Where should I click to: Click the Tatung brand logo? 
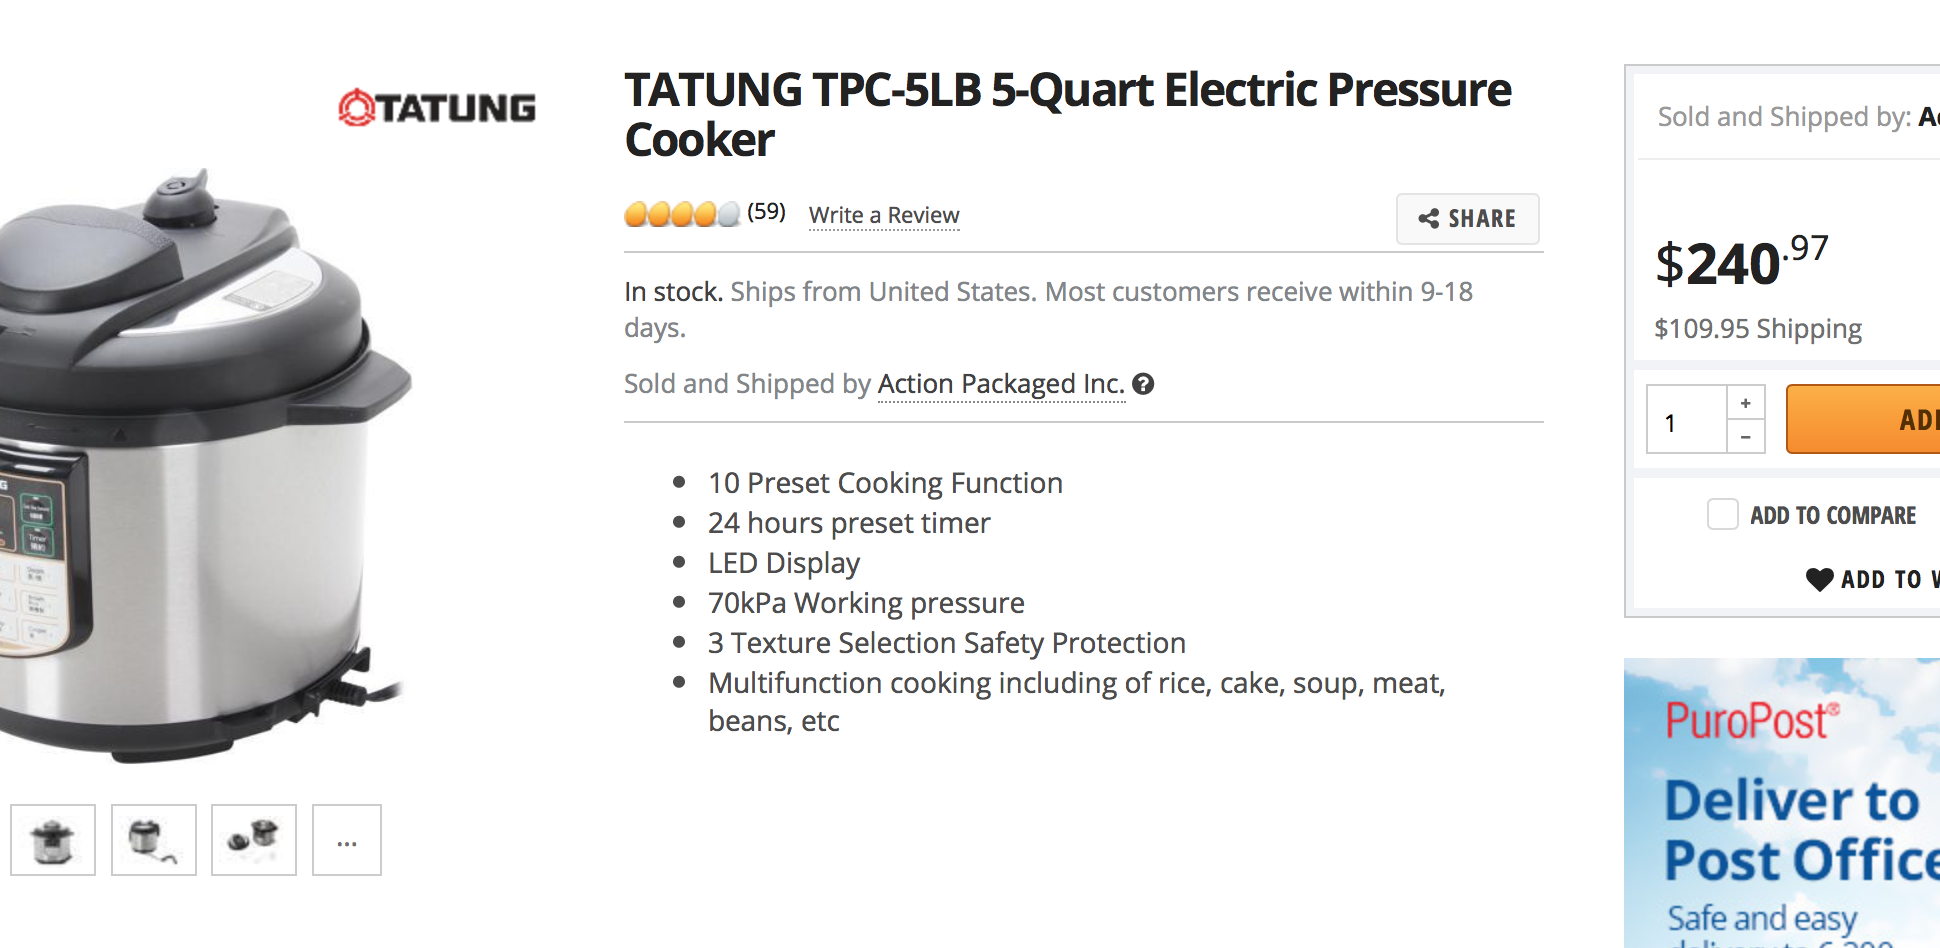(x=437, y=108)
